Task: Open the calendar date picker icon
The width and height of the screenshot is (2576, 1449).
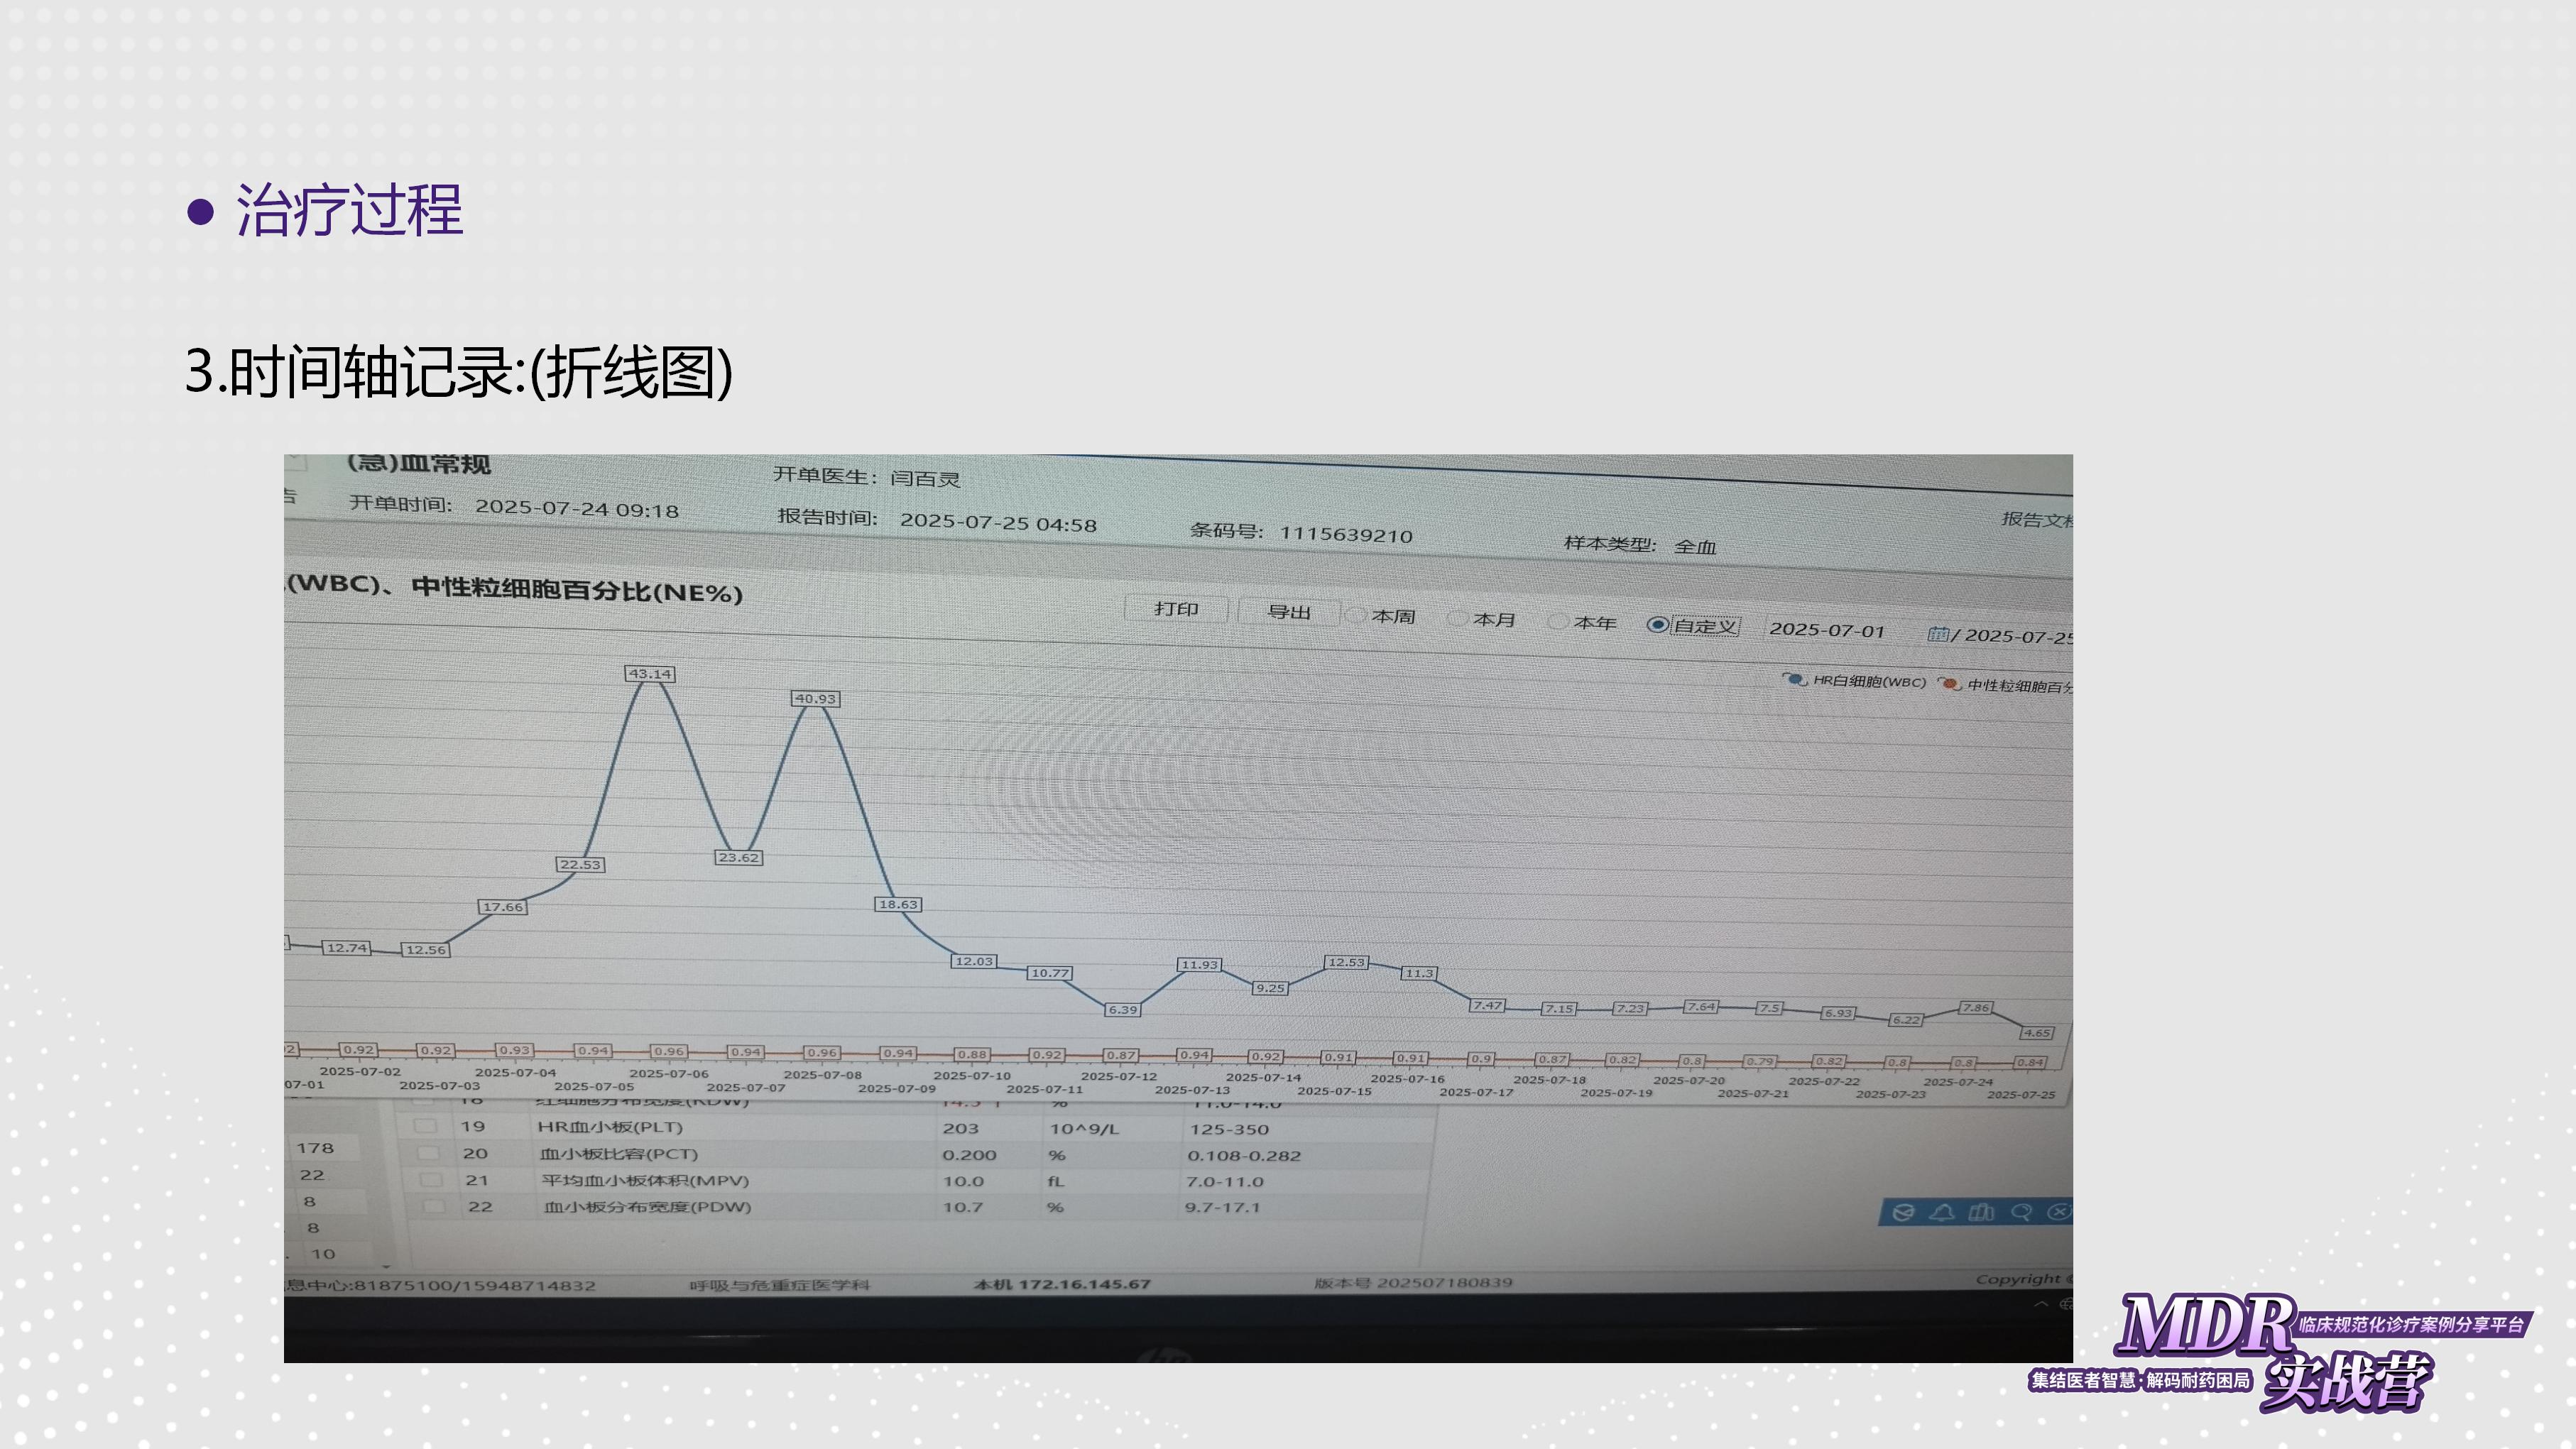Action: [x=1938, y=634]
